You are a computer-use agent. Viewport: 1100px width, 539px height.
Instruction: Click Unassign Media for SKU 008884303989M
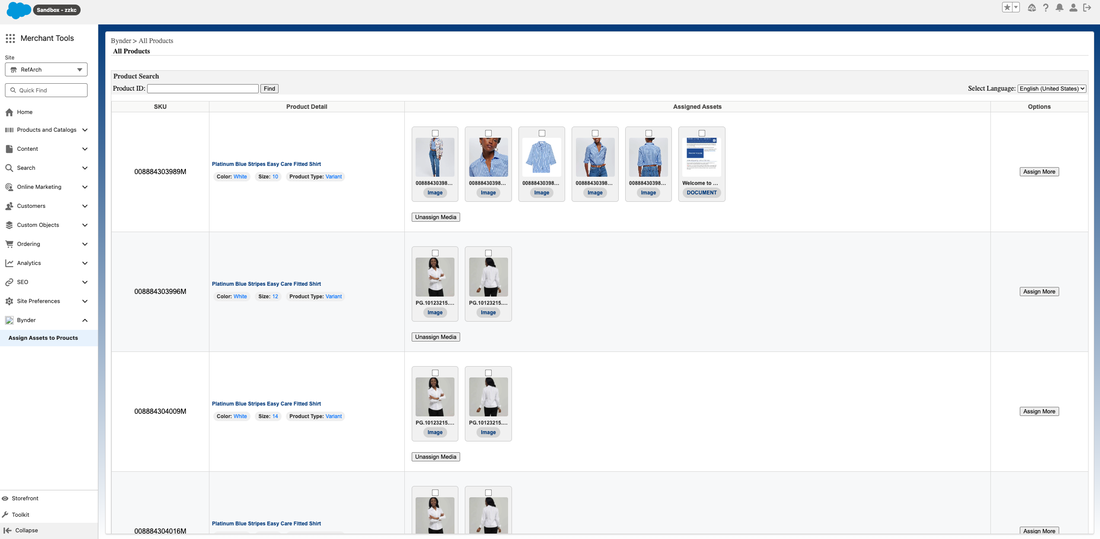[436, 217]
